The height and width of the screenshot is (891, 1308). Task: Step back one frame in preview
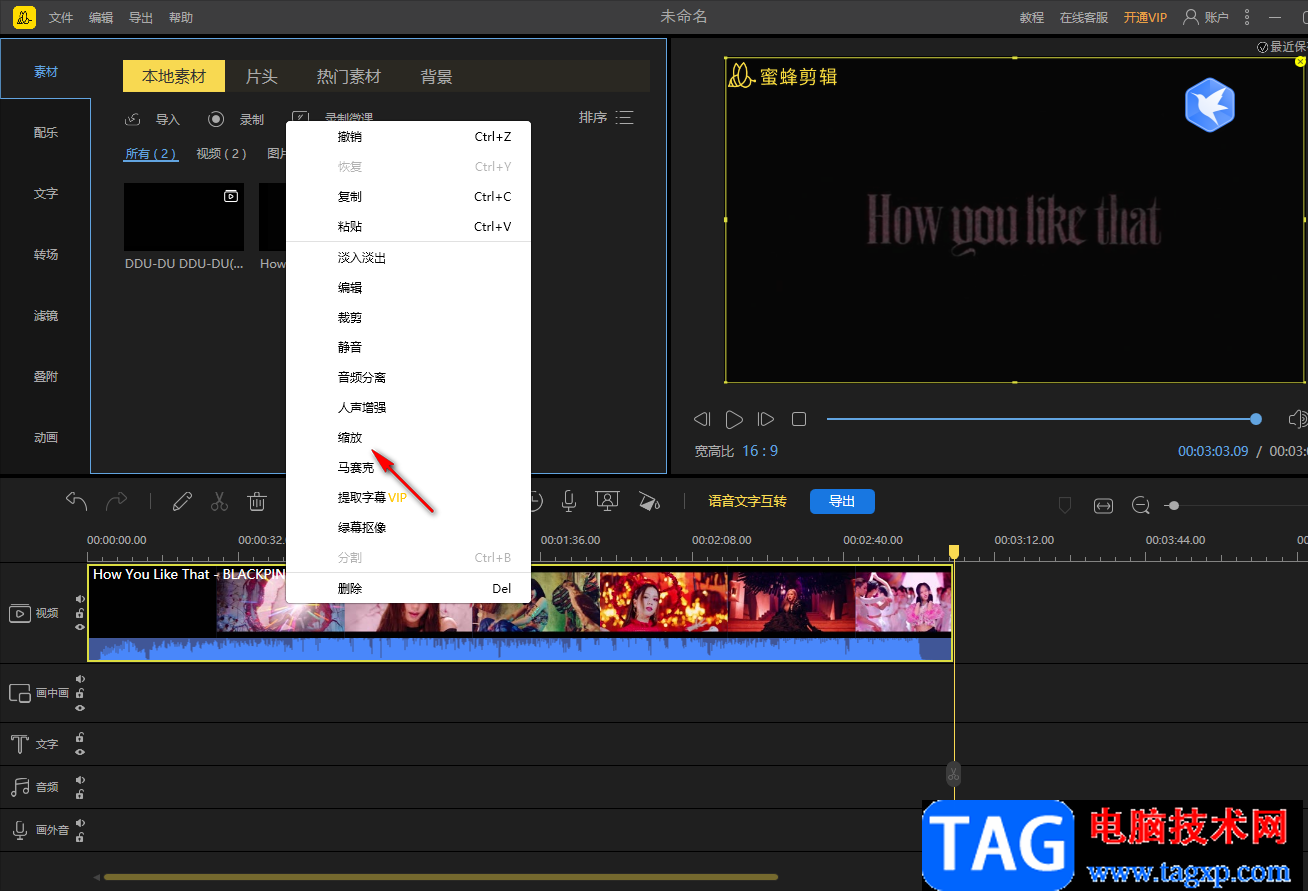[702, 419]
